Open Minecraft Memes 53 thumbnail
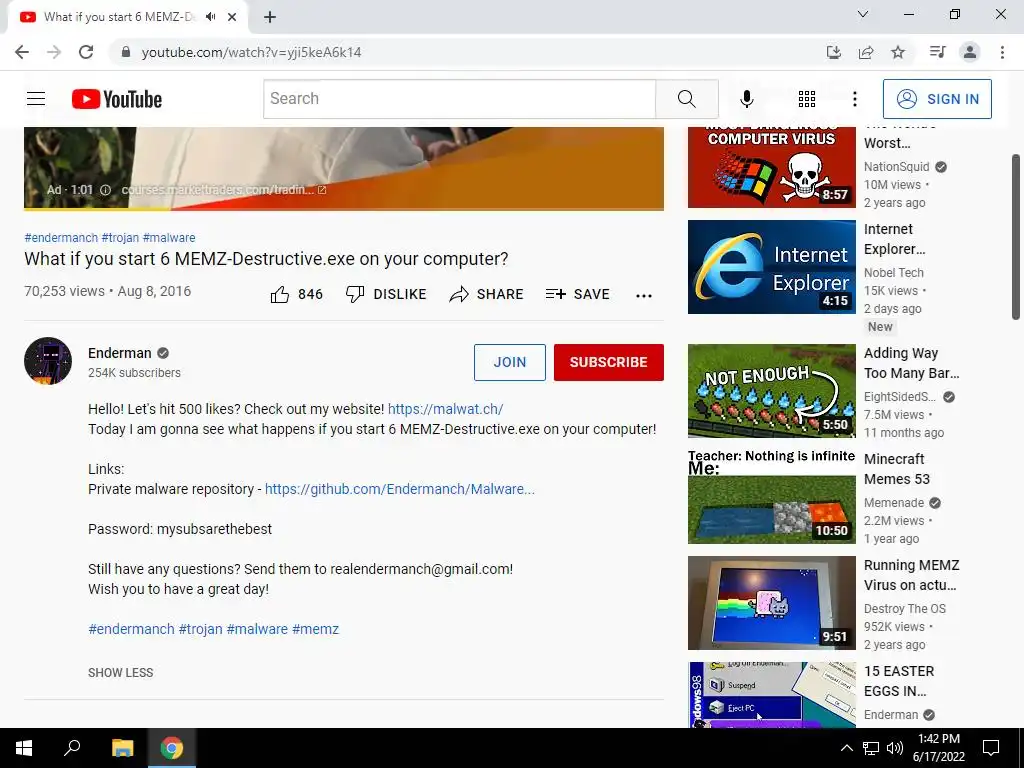The image size is (1024, 768). tap(771, 496)
